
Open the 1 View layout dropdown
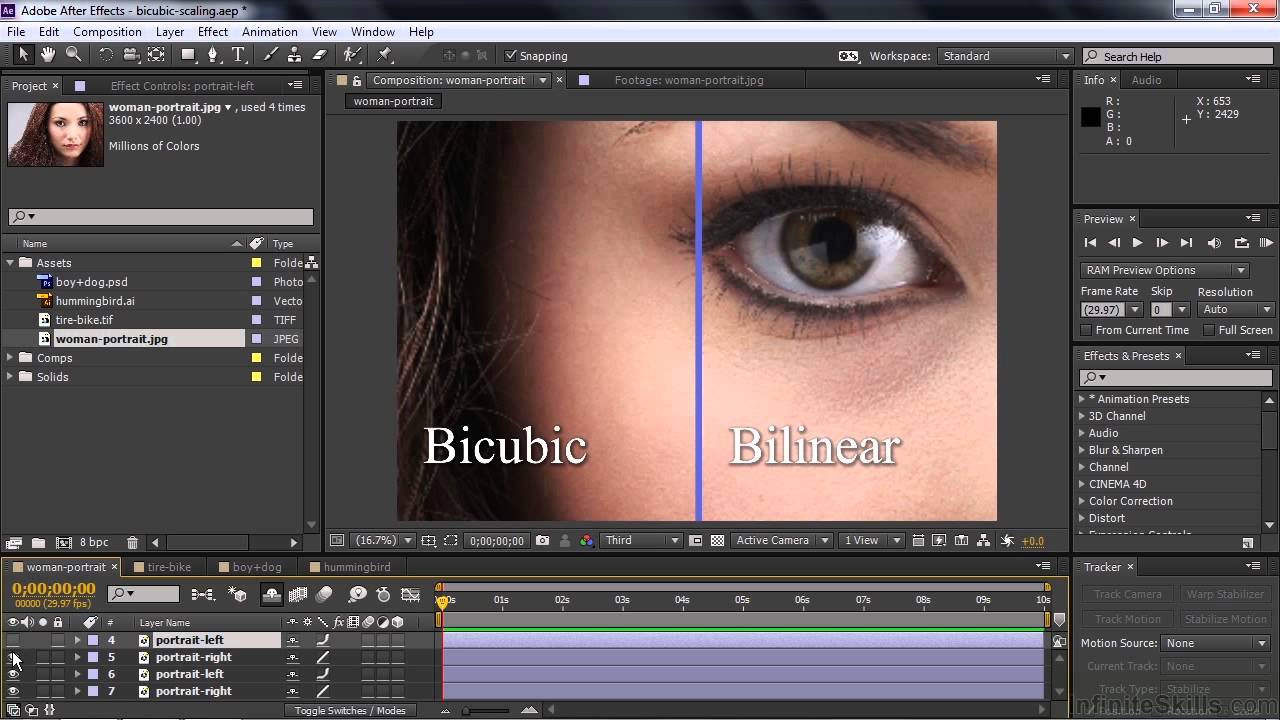point(870,540)
